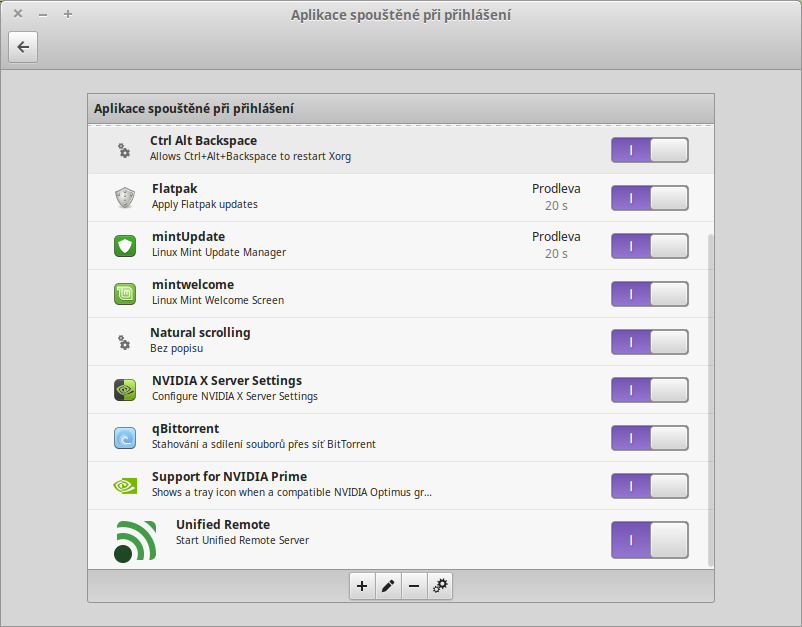Click 'Linux Mint Welcome Screen' description
Screen dimensions: 802x627
(x=218, y=300)
